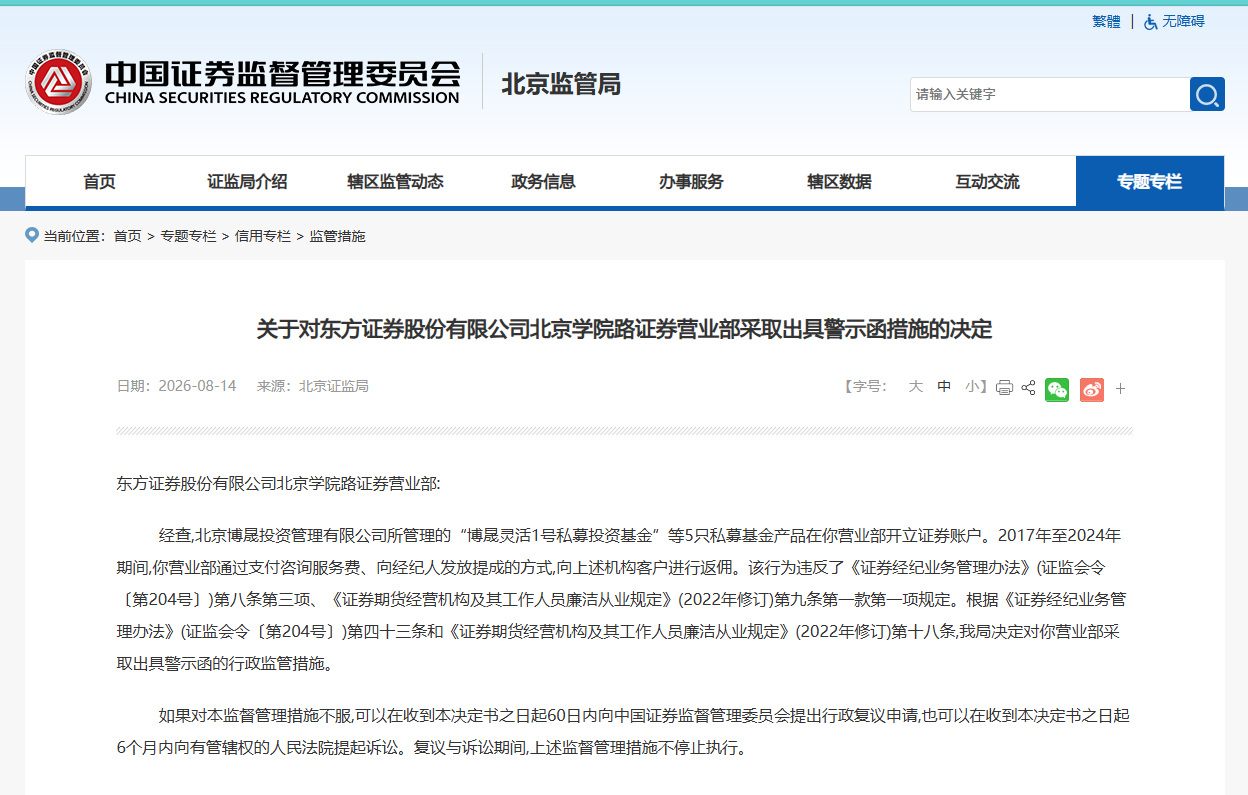Open the 政务信息 navigation tab
This screenshot has width=1248, height=795.
(543, 182)
